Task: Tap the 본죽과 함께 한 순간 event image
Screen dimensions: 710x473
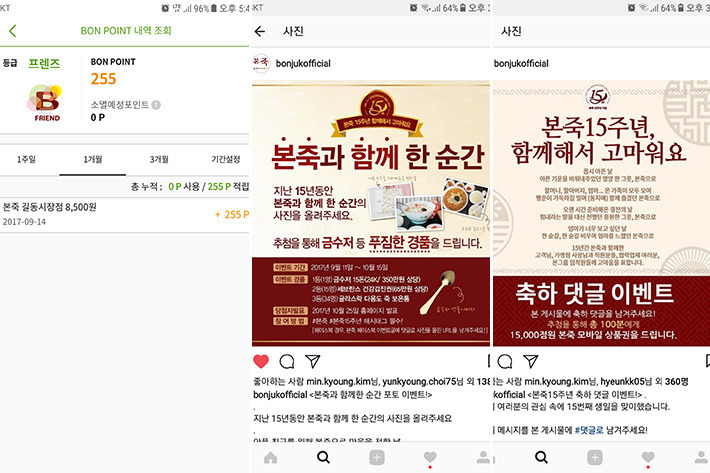Action: 370,214
